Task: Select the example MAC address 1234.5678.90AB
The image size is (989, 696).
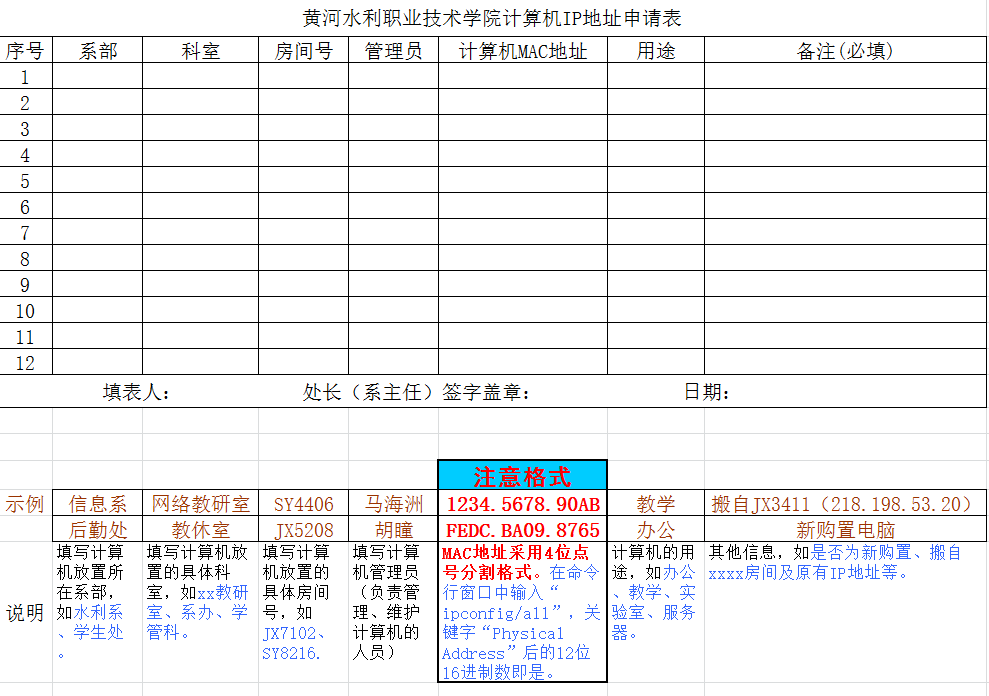Action: pyautogui.click(x=522, y=504)
